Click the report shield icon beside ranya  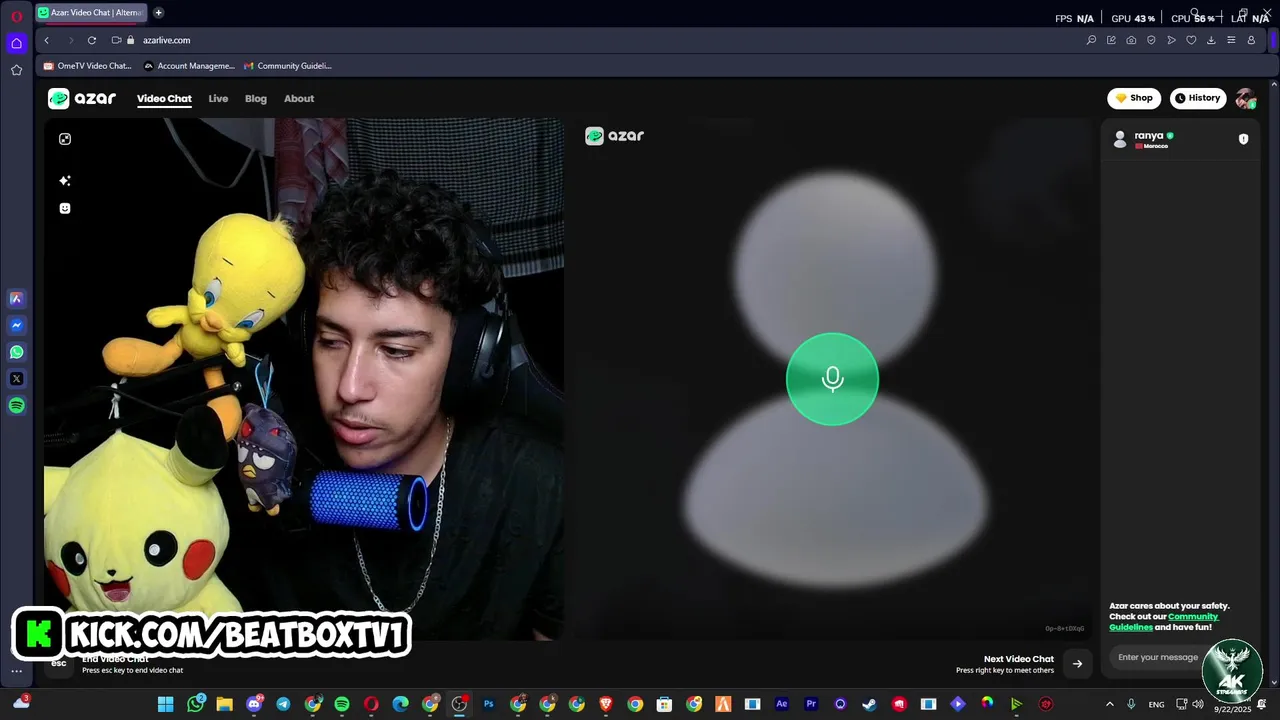point(1243,139)
